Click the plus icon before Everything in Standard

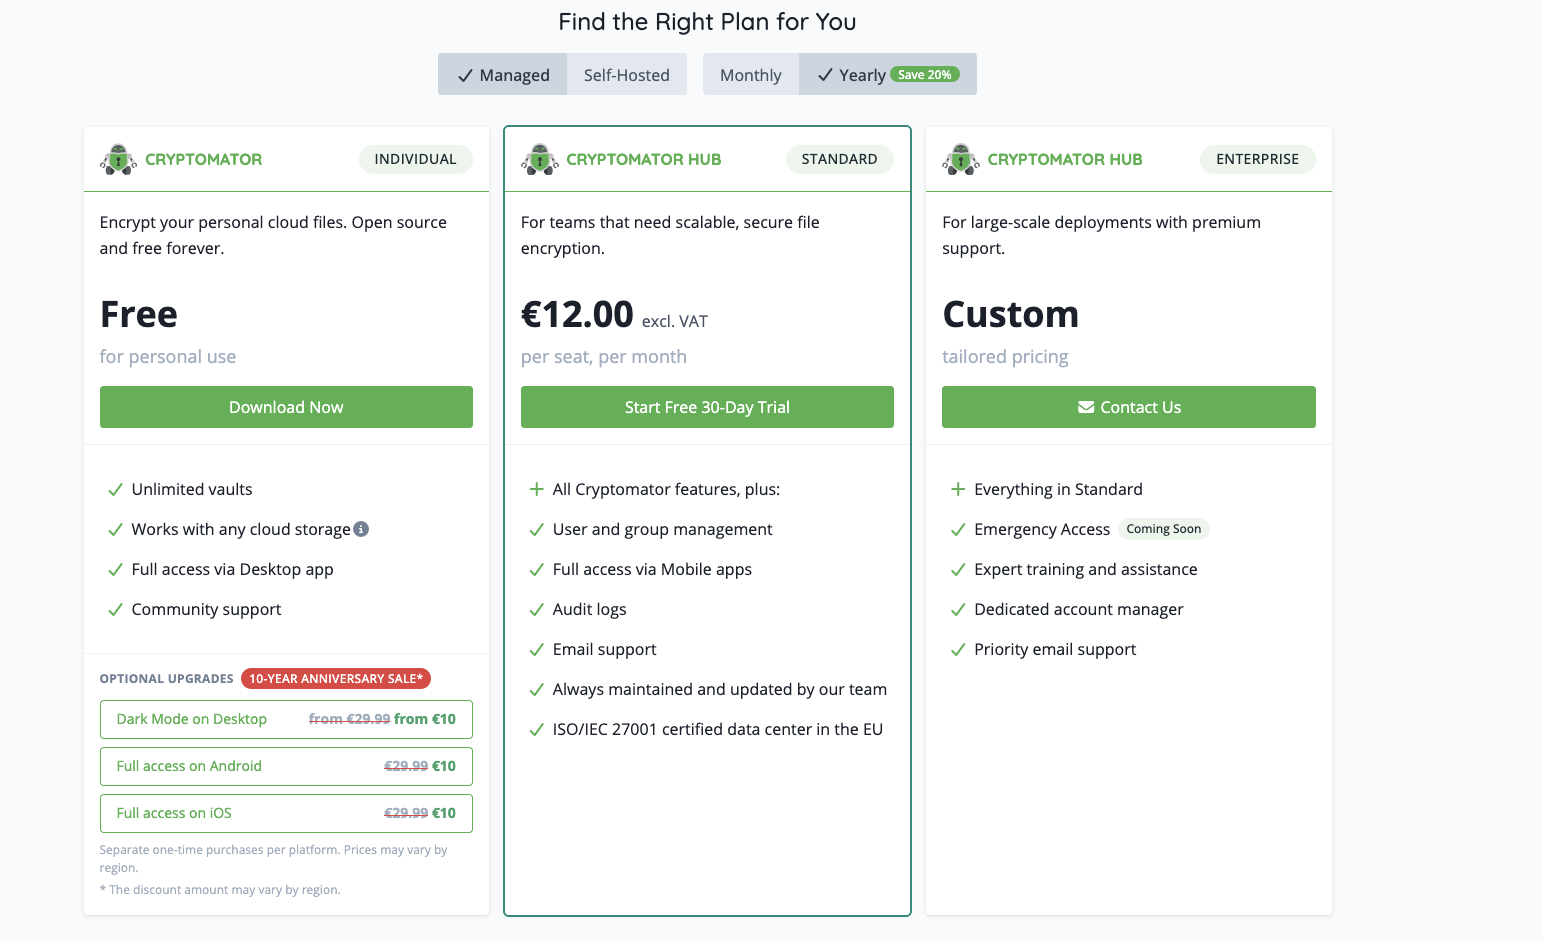click(958, 489)
